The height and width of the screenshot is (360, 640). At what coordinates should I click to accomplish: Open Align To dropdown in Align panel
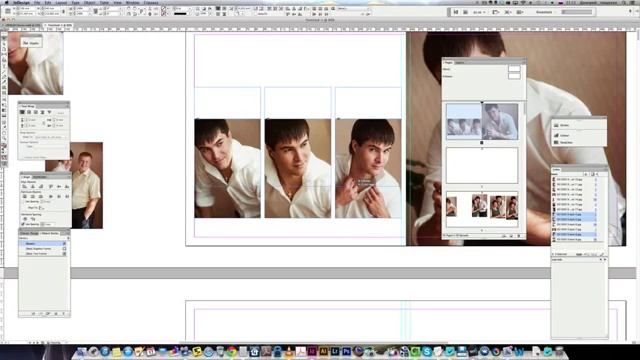(x=42, y=208)
